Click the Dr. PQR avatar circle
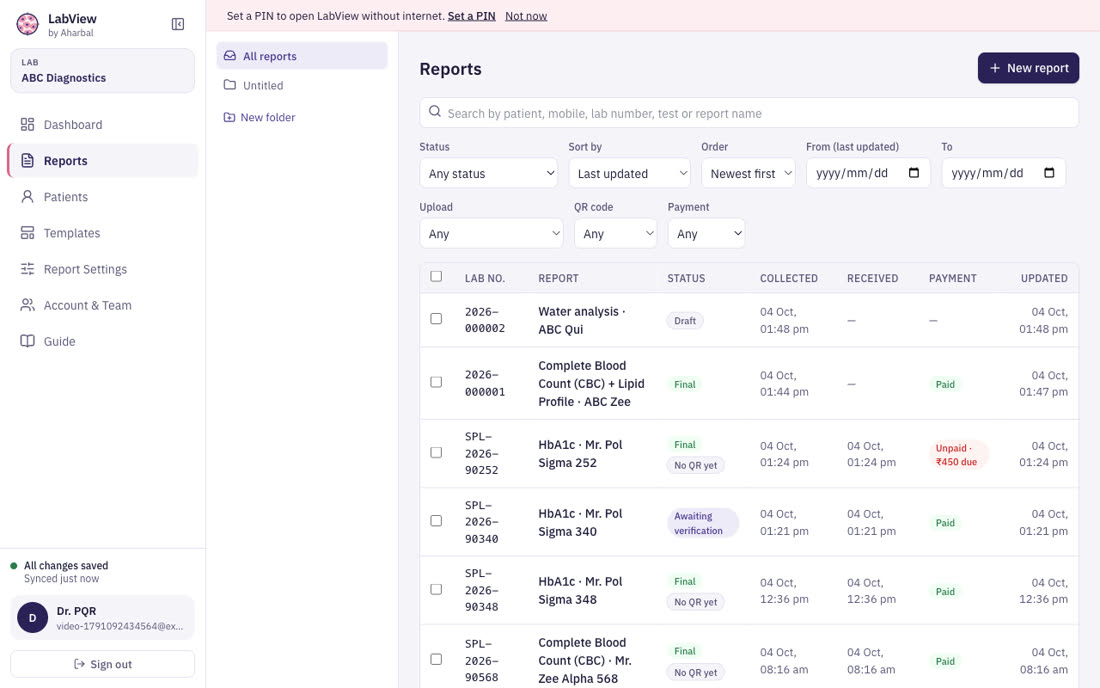This screenshot has height=688, width=1100. coord(32,618)
